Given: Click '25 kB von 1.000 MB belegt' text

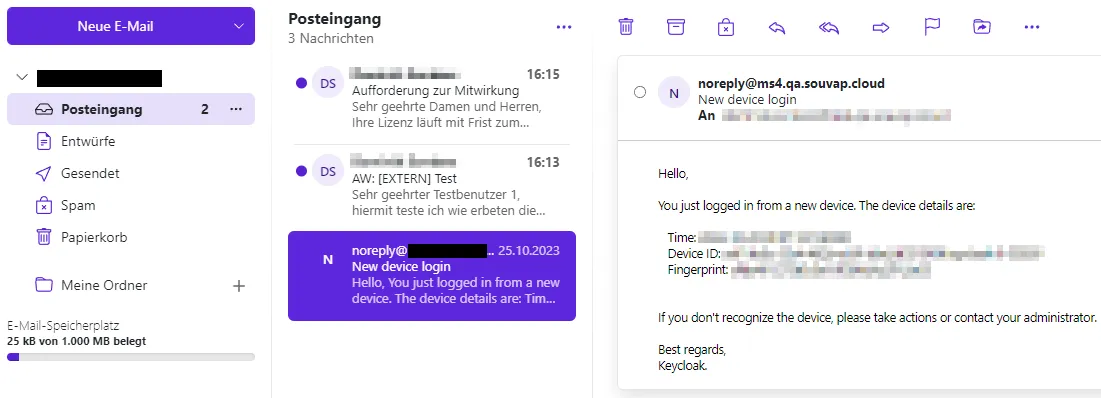Looking at the screenshot, I should click(x=77, y=341).
